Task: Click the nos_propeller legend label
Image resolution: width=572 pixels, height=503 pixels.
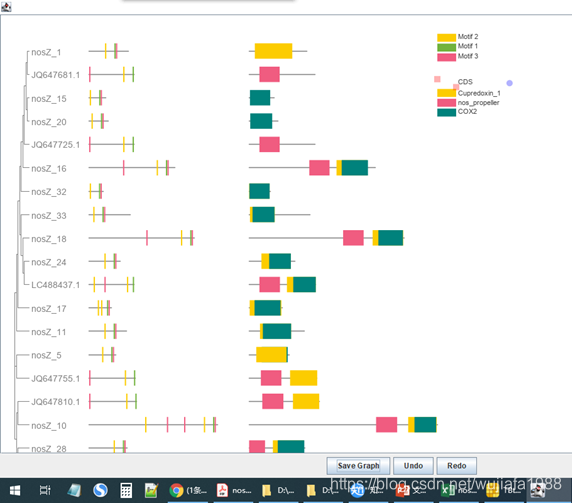Action: point(478,103)
